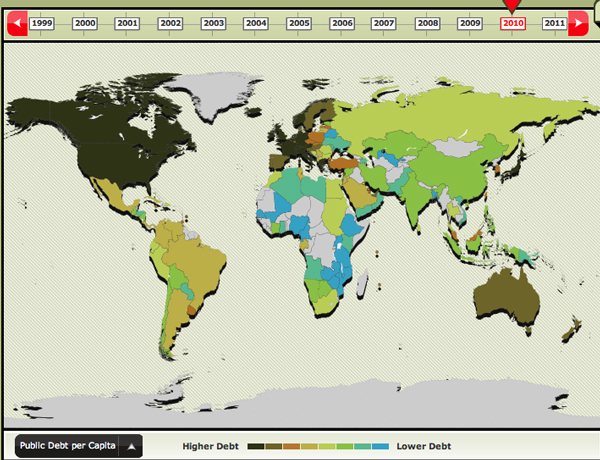Screen dimensions: 600x460
Task: Click the highlighted 2010 year marker
Action: 513,23
